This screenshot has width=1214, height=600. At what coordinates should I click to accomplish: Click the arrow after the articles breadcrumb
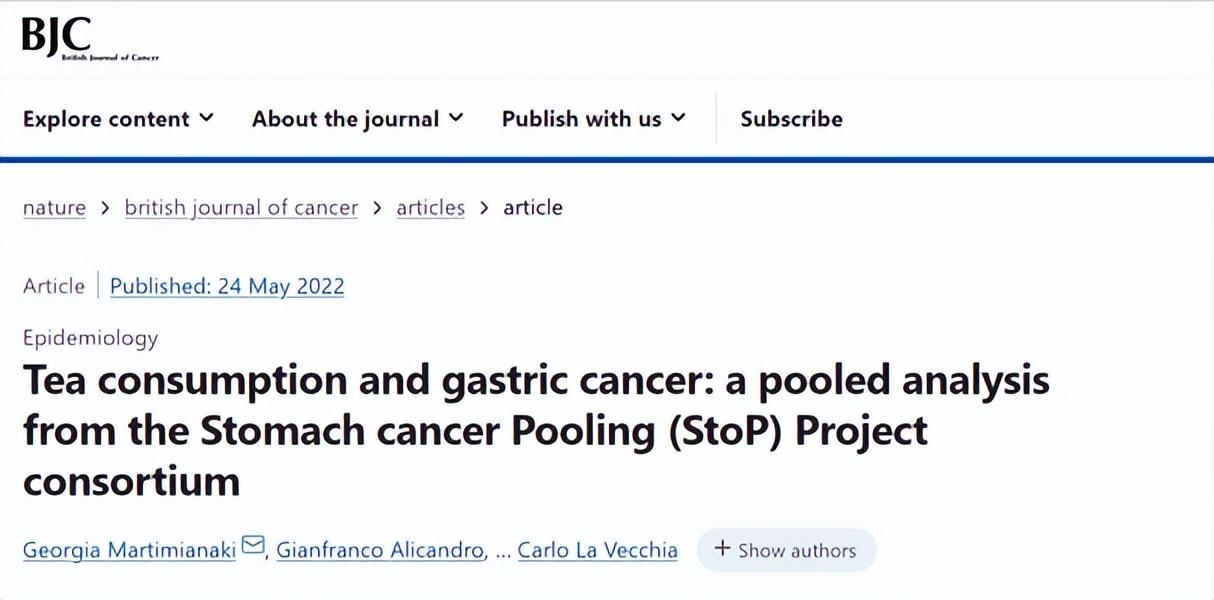[x=484, y=208]
